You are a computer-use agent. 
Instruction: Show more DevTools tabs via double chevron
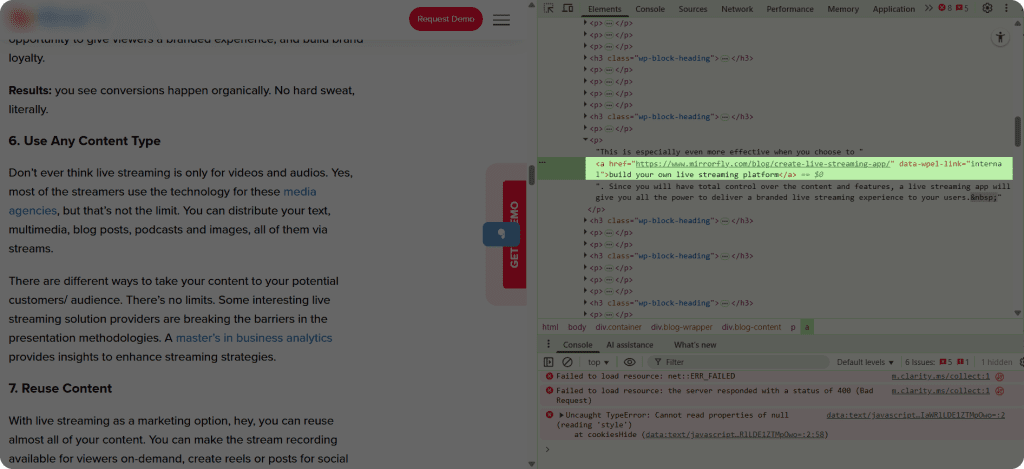point(929,8)
